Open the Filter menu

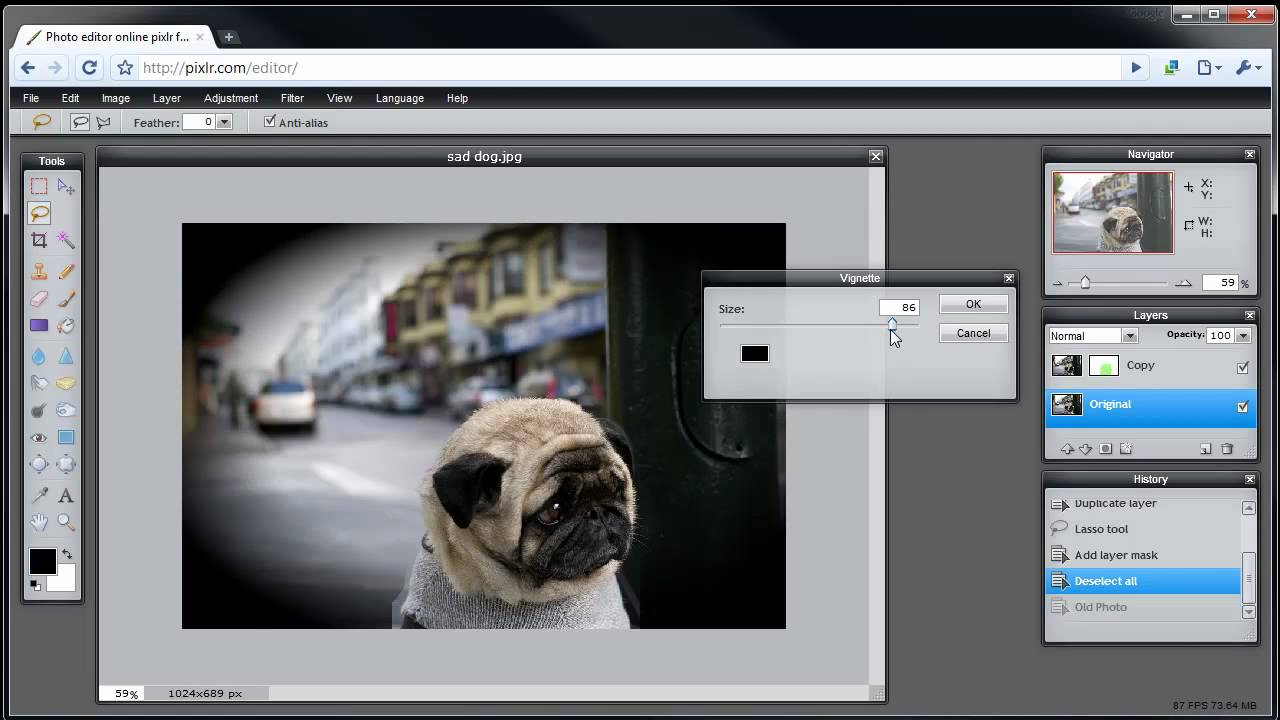click(292, 98)
